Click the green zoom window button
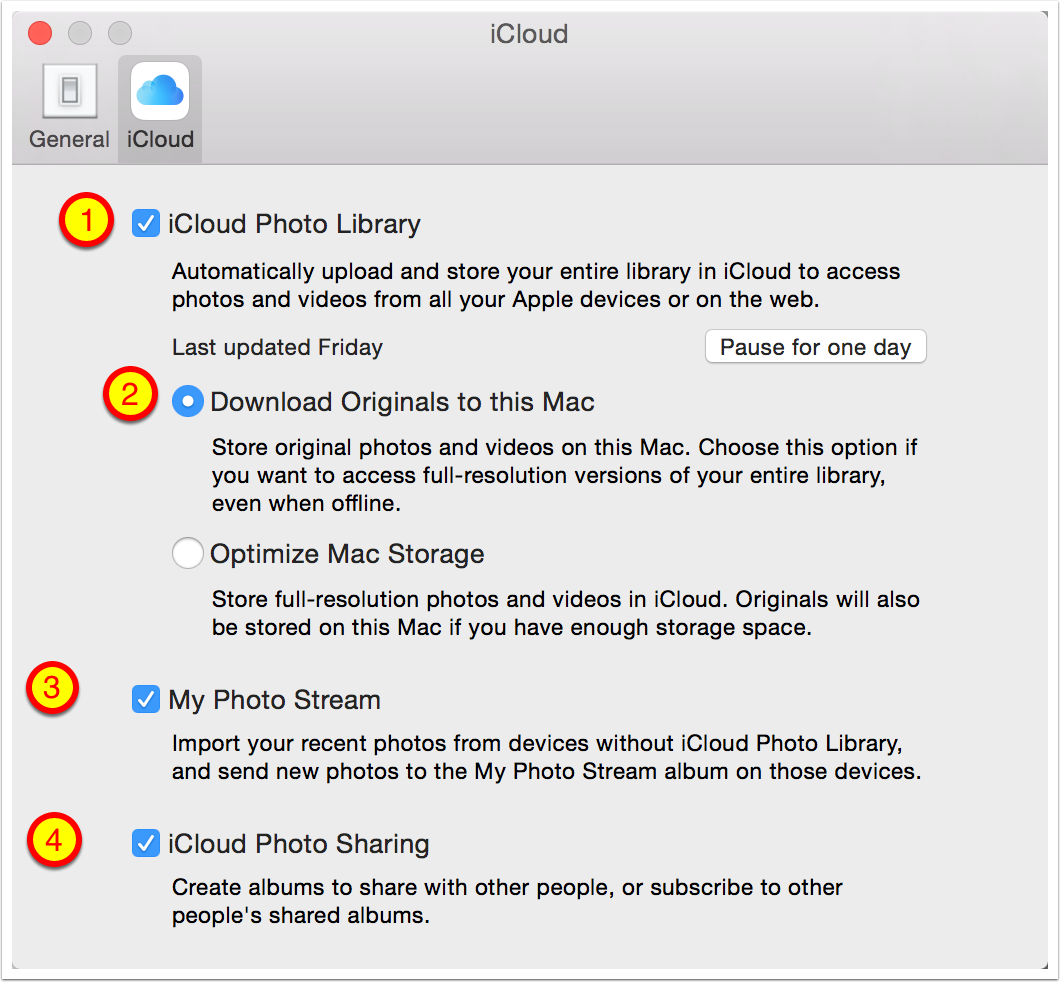Image resolution: width=1060 pixels, height=982 pixels. click(x=120, y=34)
